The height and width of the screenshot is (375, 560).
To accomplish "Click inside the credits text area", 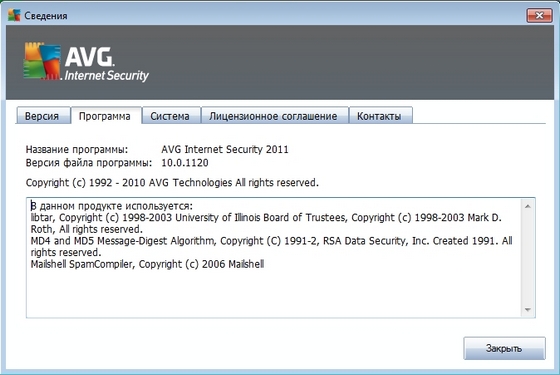I will coord(275,258).
